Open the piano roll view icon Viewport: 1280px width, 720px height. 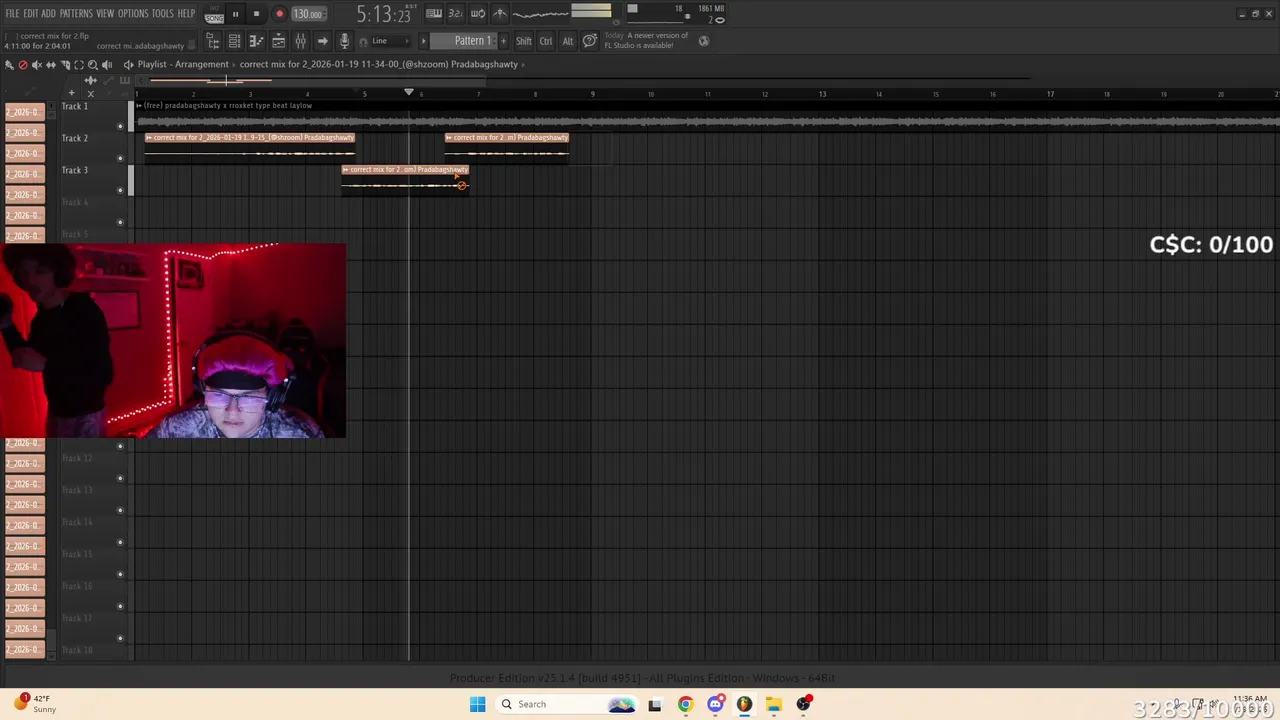click(x=256, y=41)
